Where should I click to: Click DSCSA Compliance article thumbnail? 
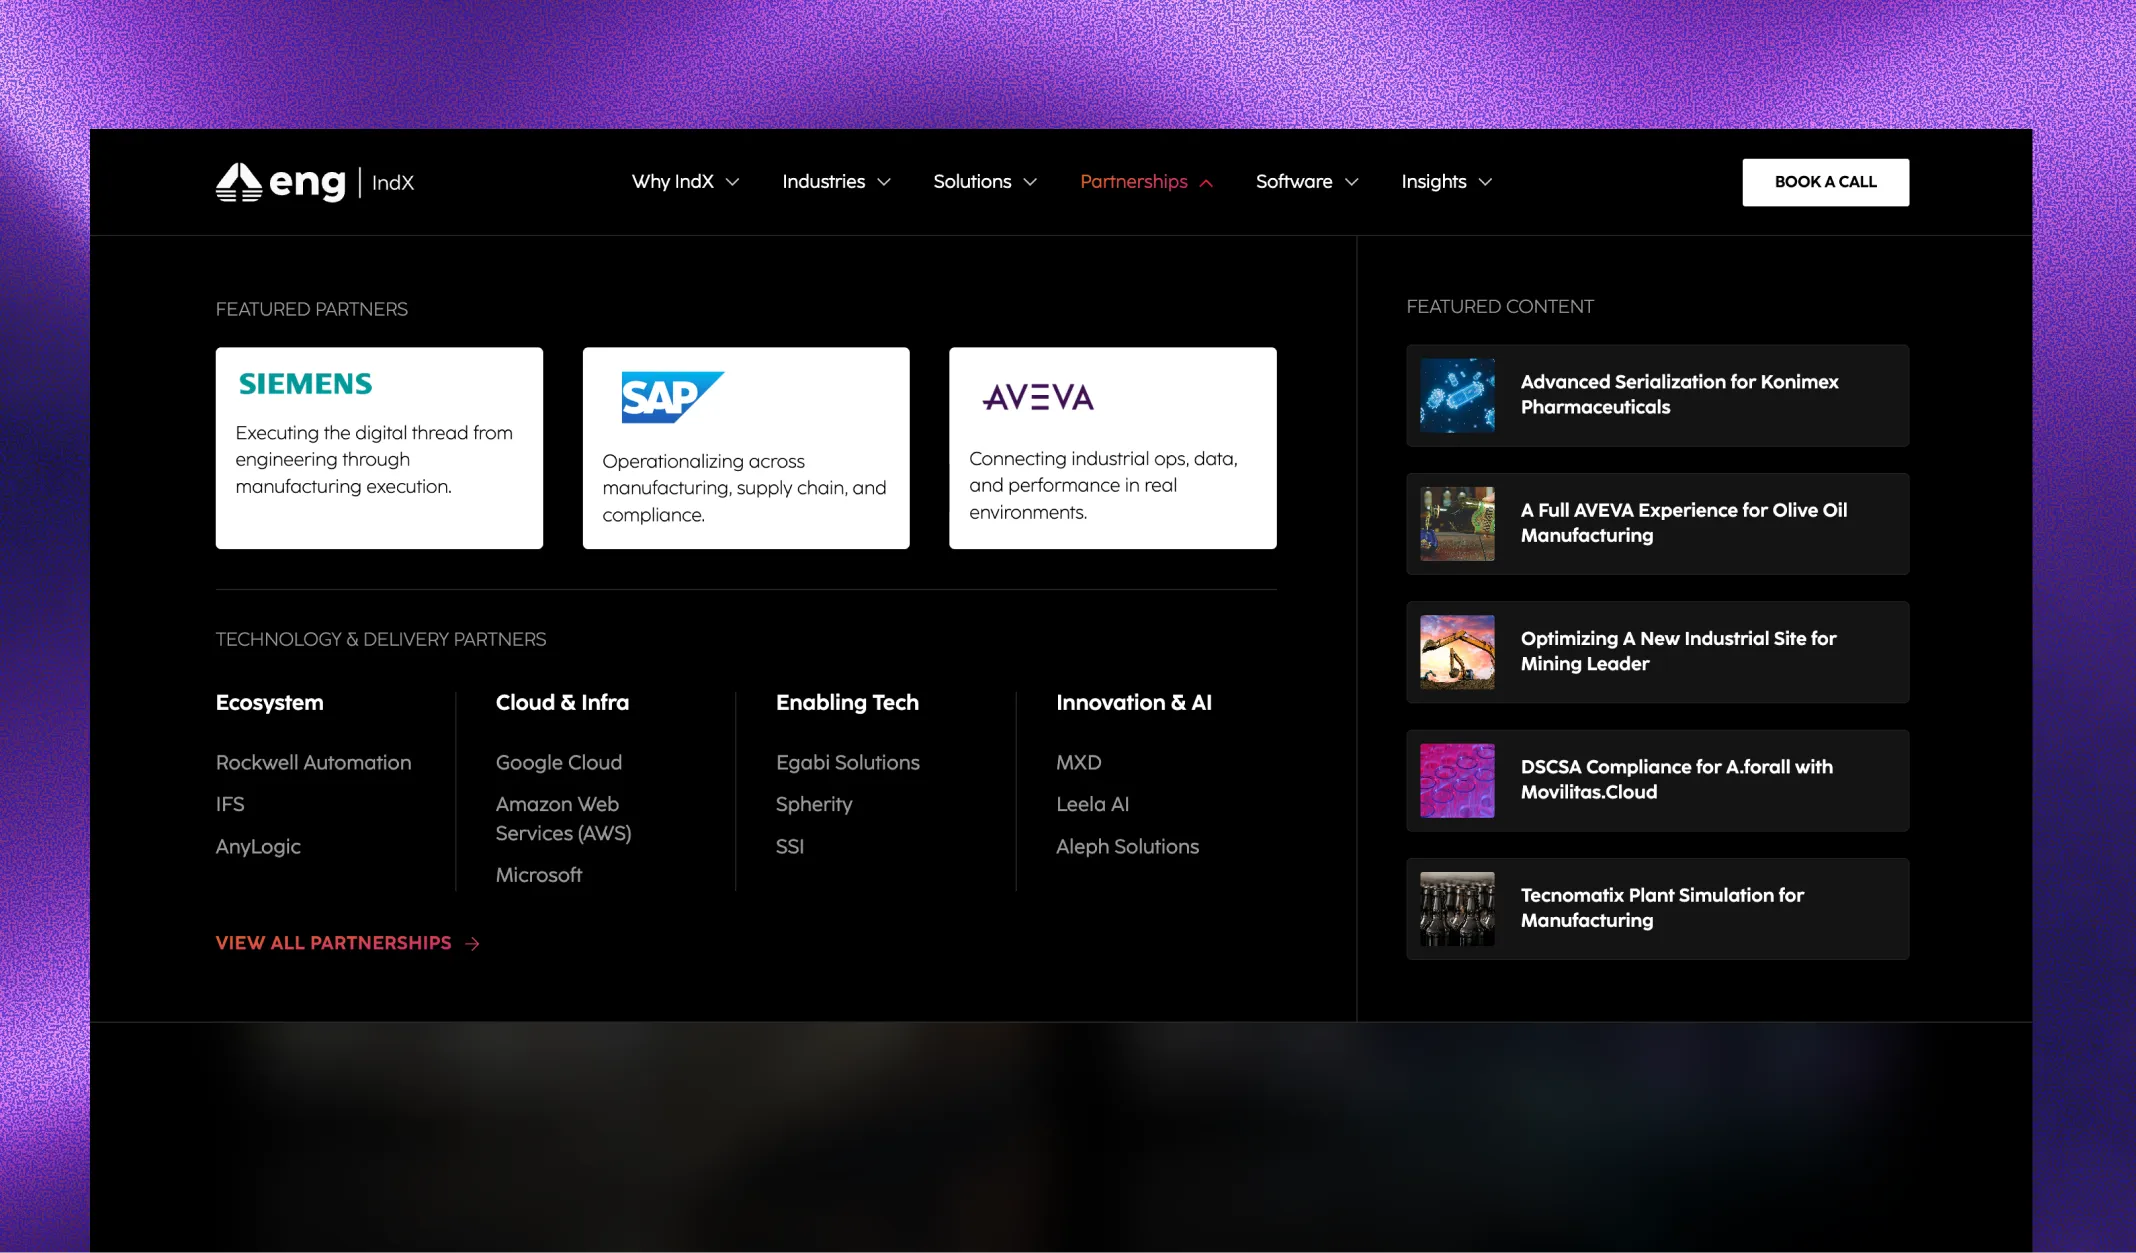tap(1457, 780)
